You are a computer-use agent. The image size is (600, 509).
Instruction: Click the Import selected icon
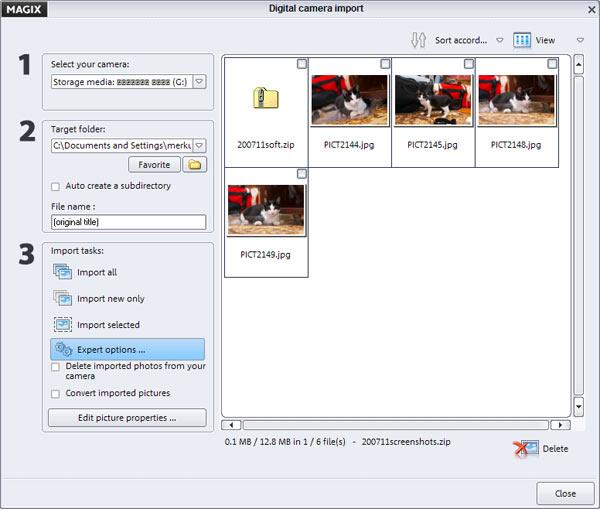62,325
